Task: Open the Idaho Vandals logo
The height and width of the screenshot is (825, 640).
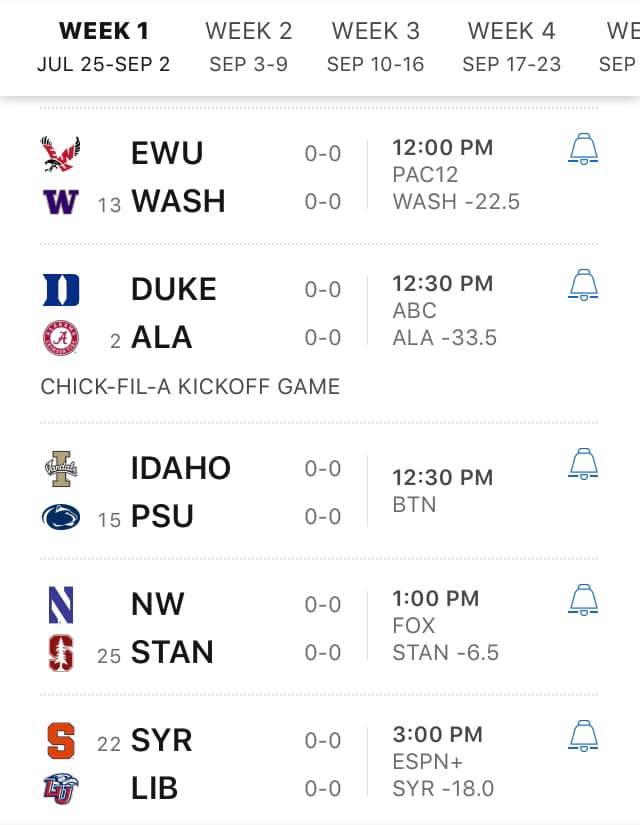Action: point(61,468)
